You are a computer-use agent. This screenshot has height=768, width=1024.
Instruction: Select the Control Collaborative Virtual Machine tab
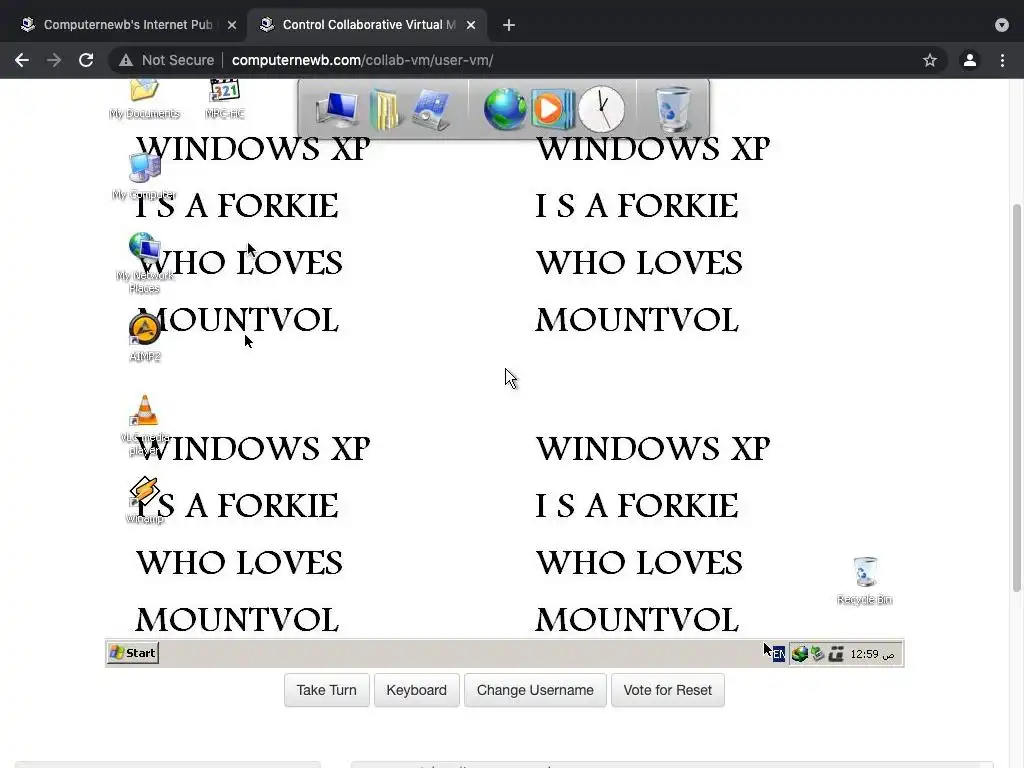pyautogui.click(x=366, y=25)
